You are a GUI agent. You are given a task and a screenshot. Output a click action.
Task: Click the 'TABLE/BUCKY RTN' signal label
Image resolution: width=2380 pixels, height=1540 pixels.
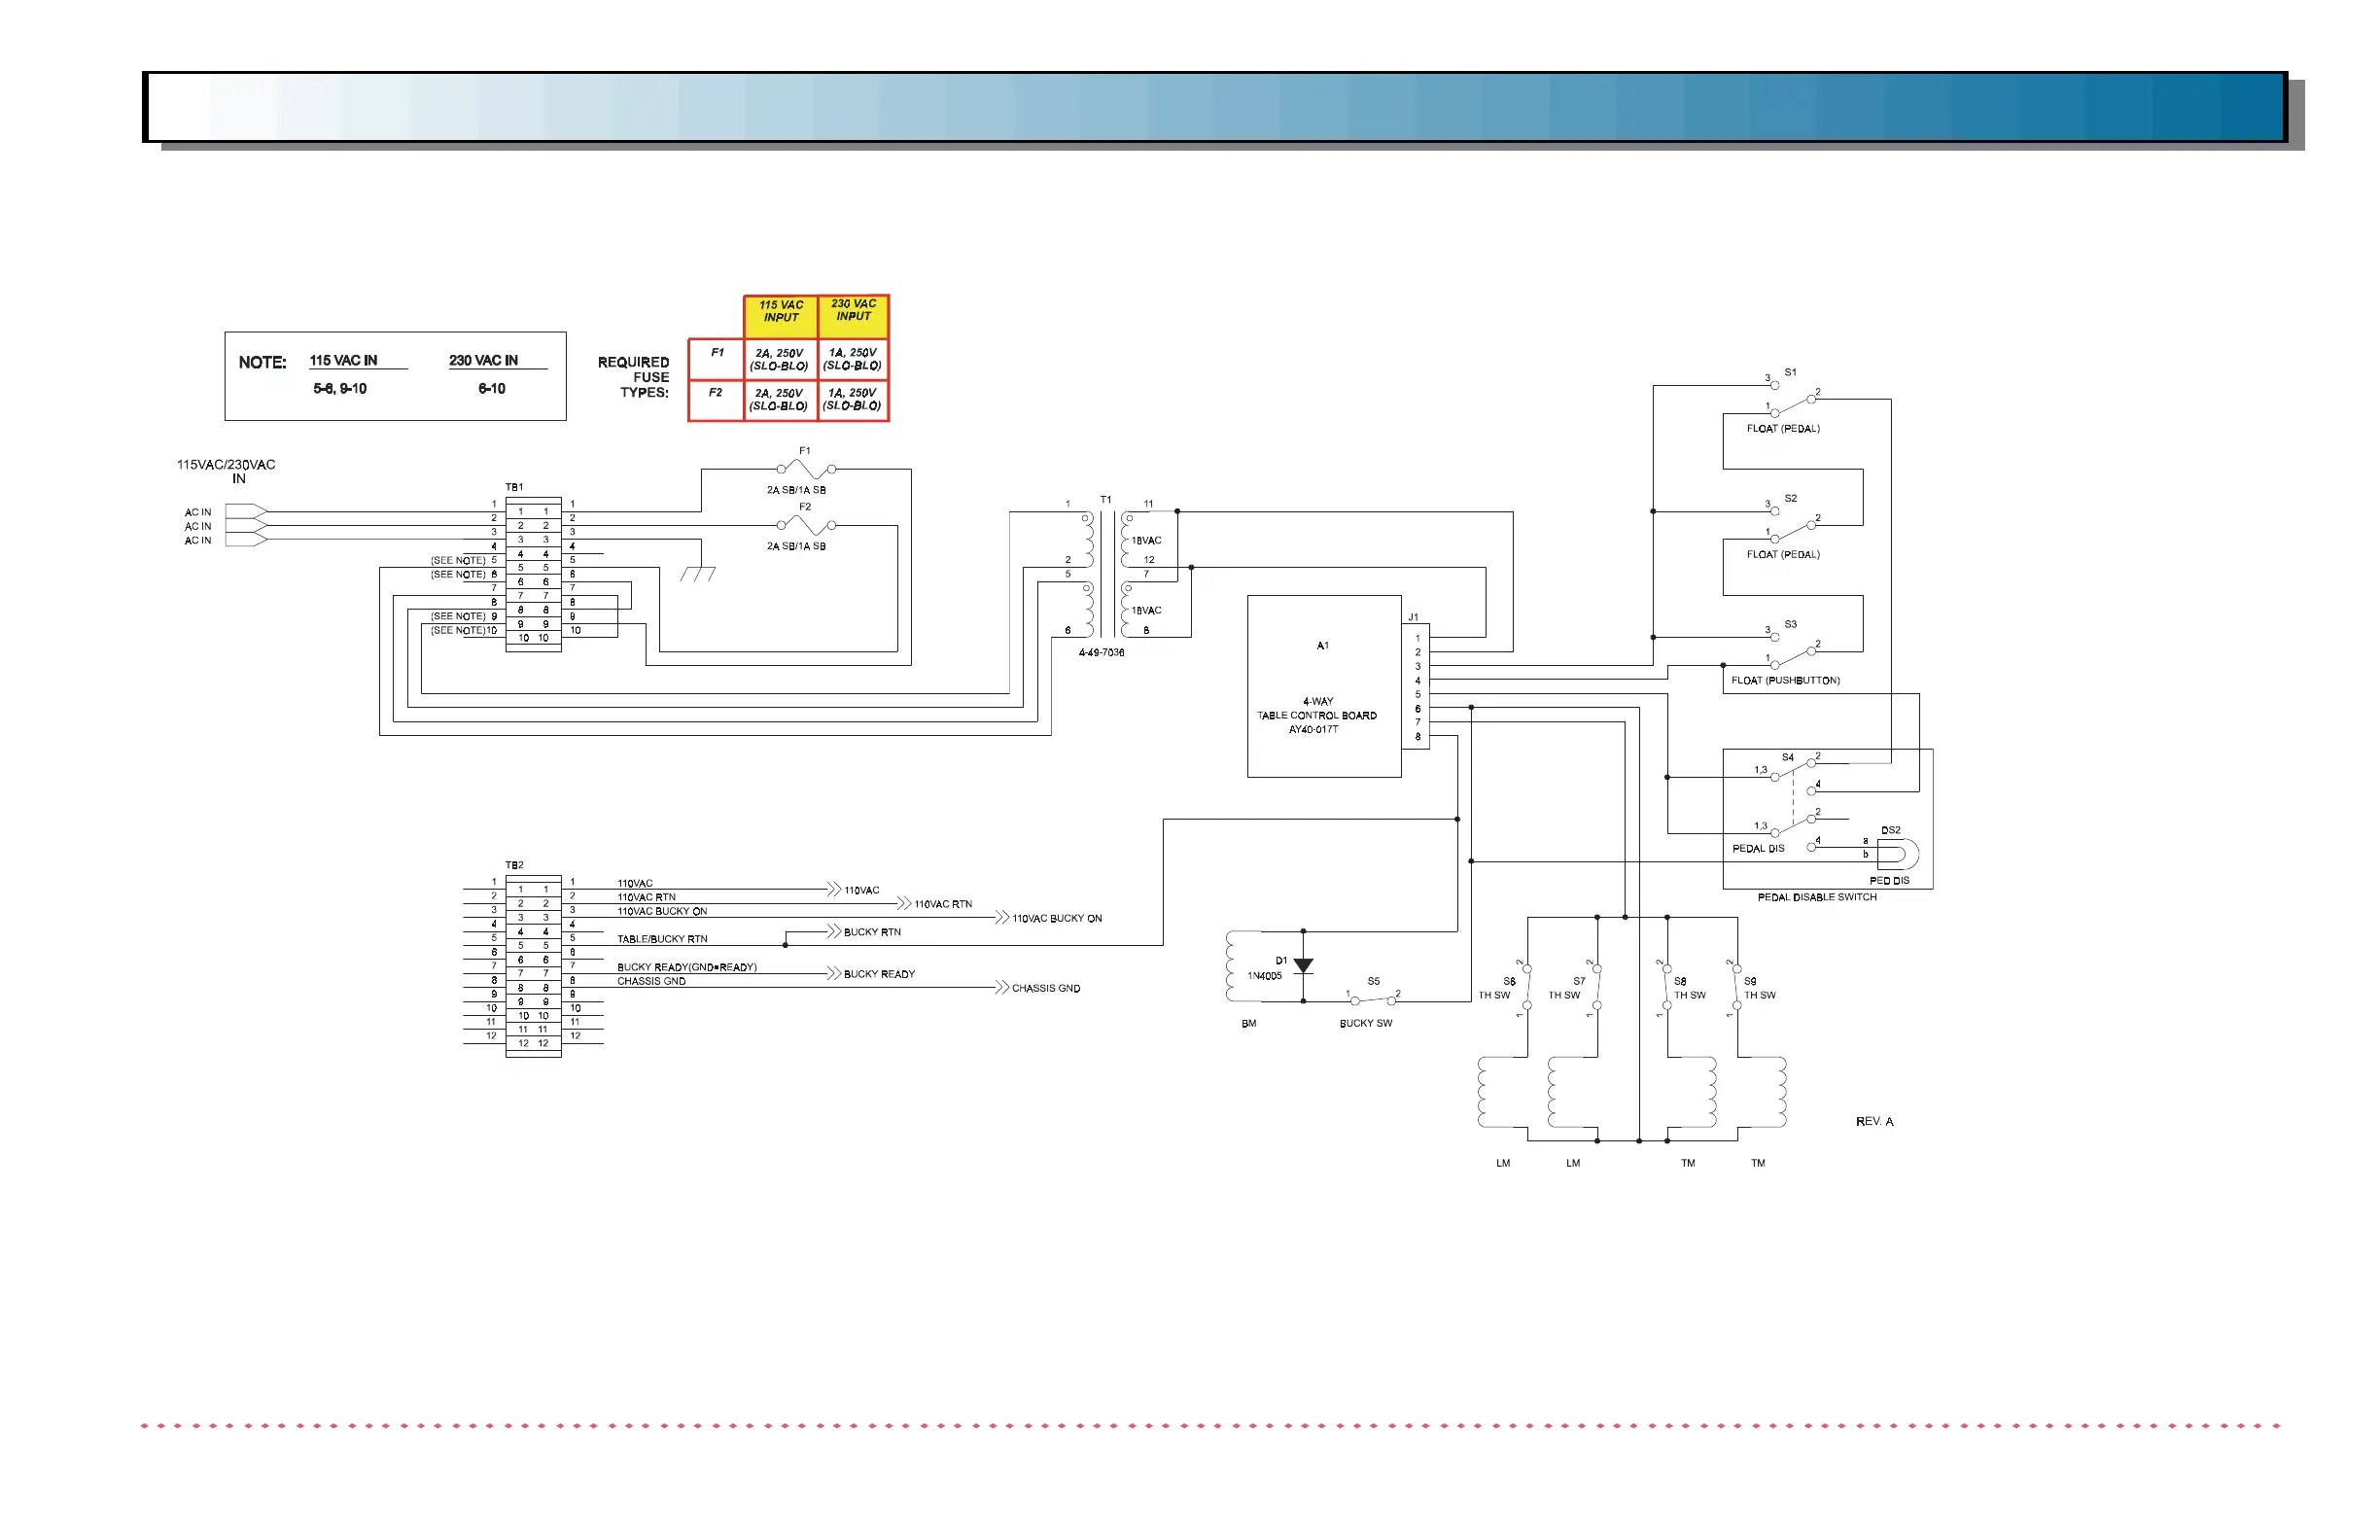pyautogui.click(x=662, y=939)
